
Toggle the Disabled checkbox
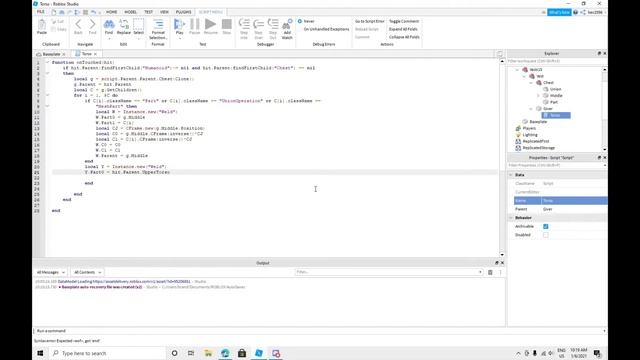pyautogui.click(x=546, y=235)
